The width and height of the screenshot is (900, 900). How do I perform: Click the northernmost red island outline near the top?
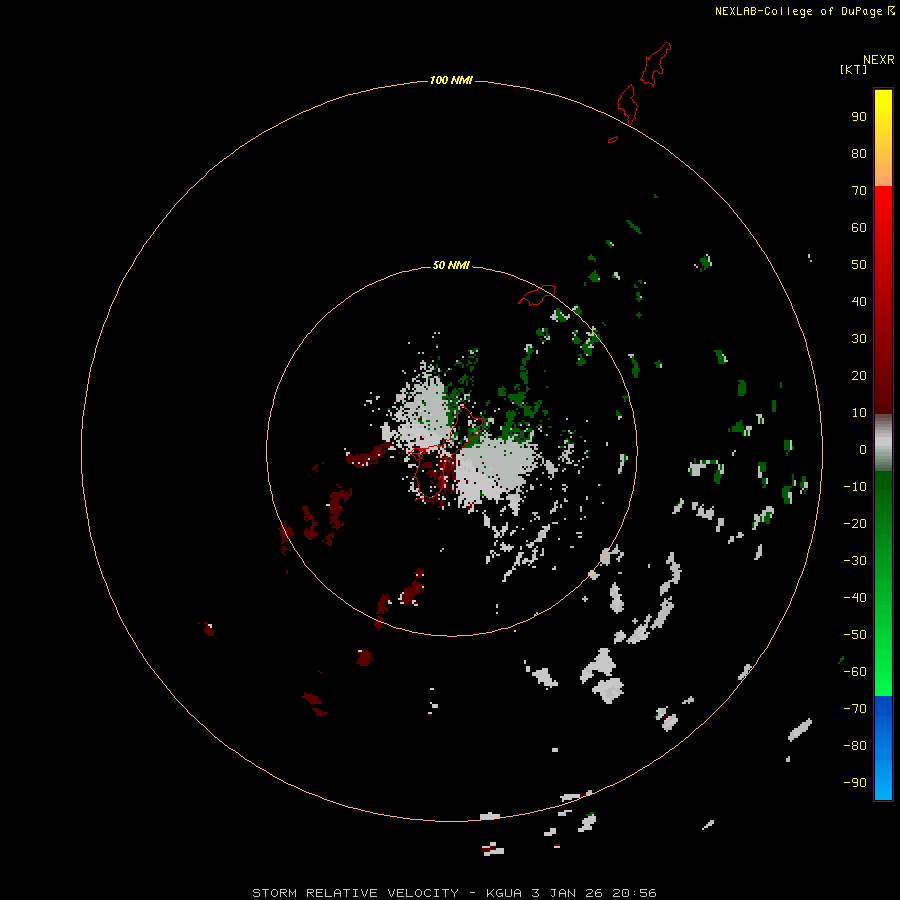(x=656, y=64)
